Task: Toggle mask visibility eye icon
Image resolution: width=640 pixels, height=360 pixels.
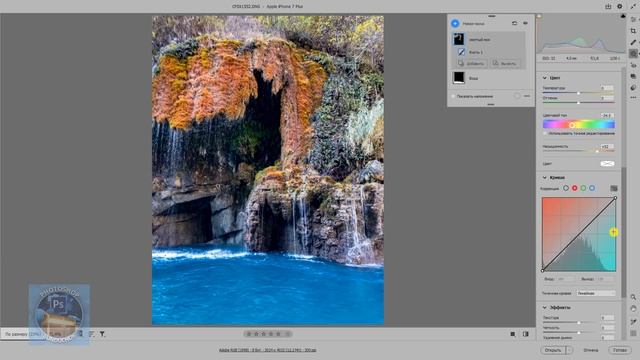Action: (525, 24)
